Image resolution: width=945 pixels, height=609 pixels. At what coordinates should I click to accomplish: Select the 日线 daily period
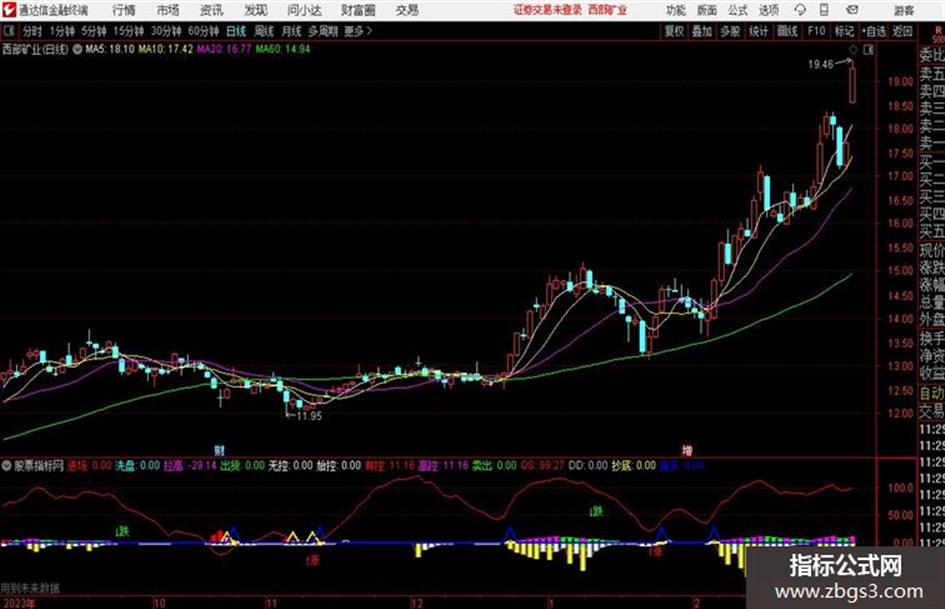(236, 31)
